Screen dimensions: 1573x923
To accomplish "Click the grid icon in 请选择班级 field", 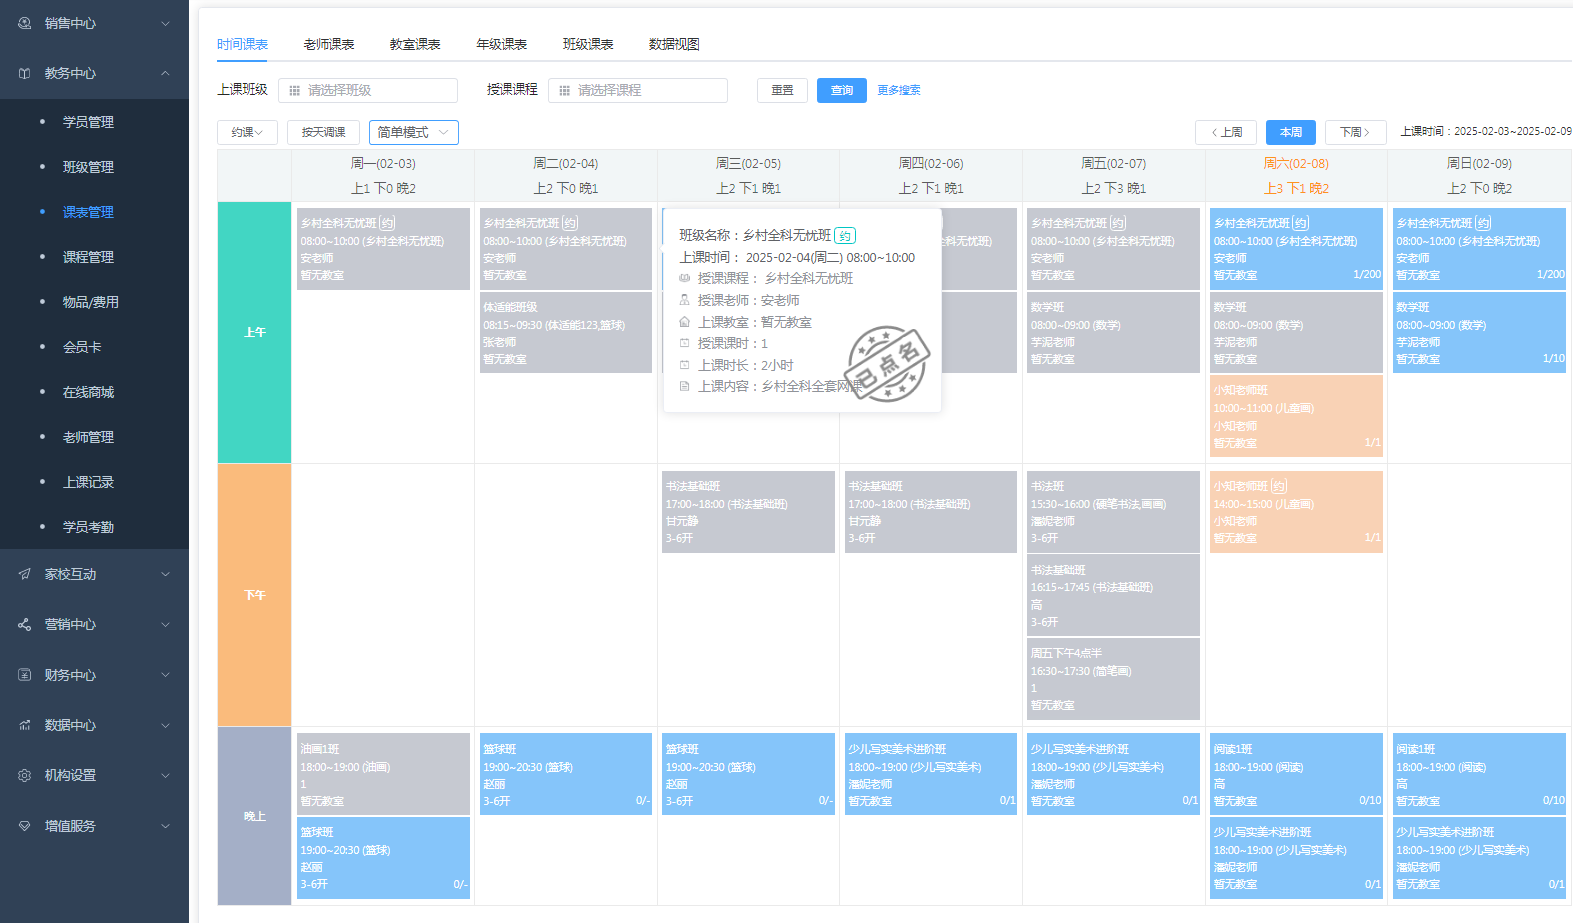I will [294, 90].
